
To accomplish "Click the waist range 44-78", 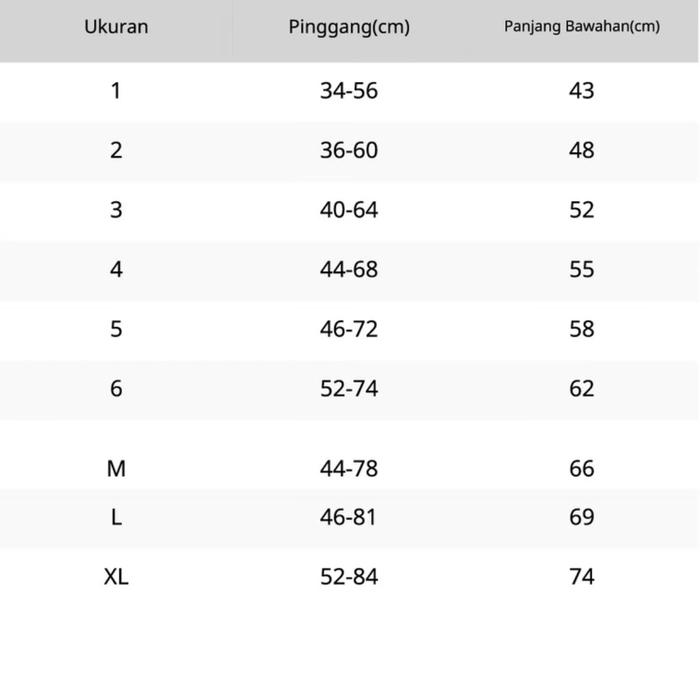I will coord(349,469).
